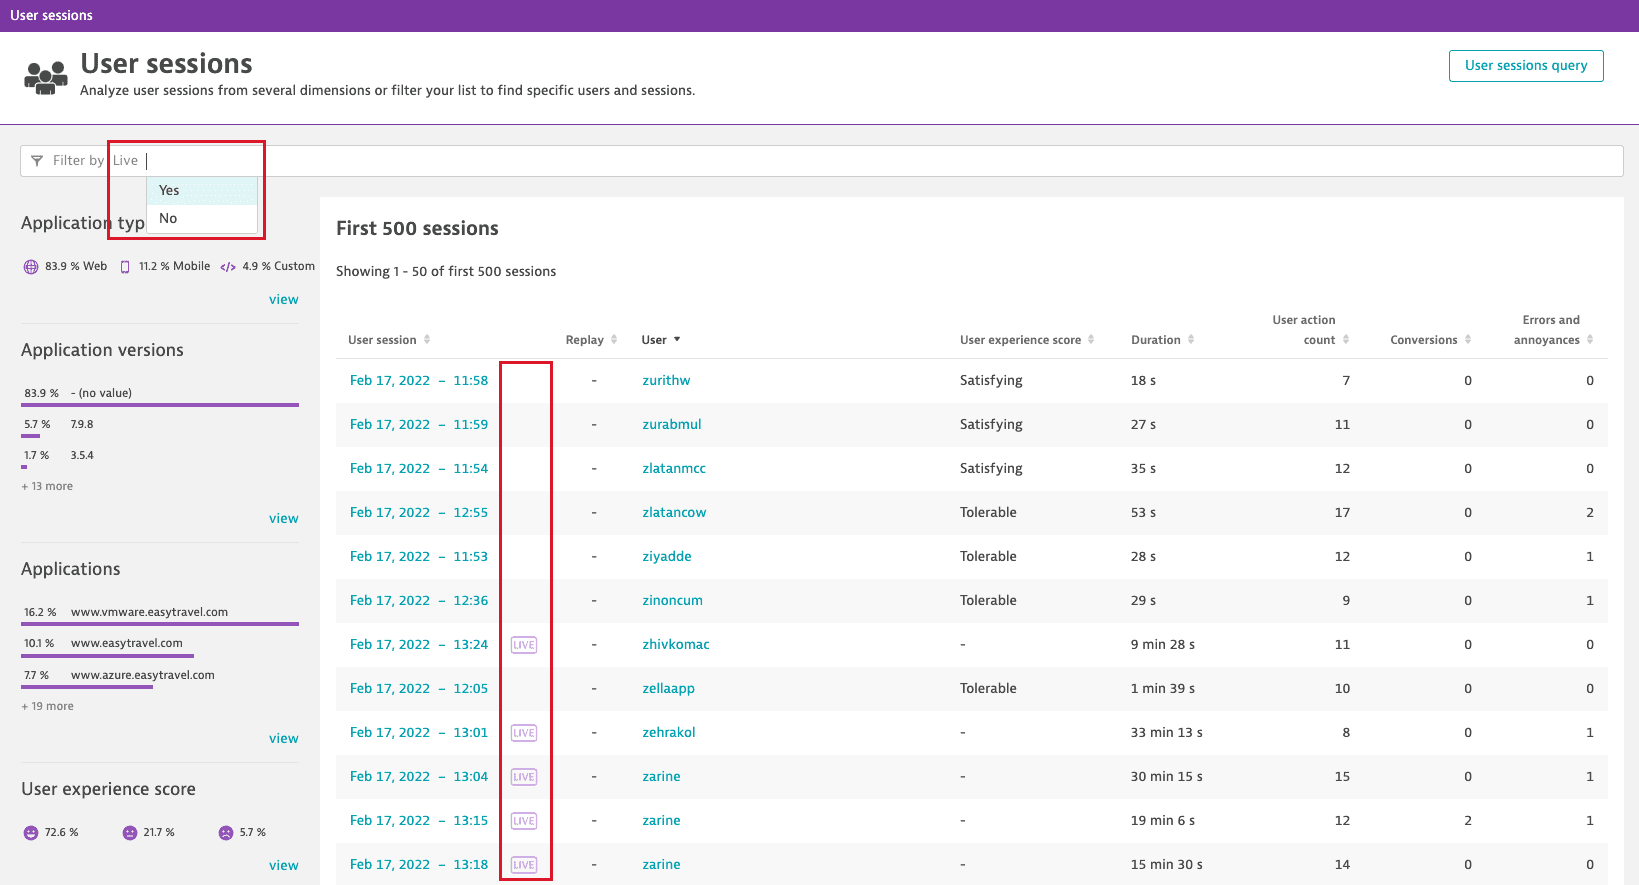Open the zurithw user link
The width and height of the screenshot is (1639, 885).
pyautogui.click(x=666, y=381)
